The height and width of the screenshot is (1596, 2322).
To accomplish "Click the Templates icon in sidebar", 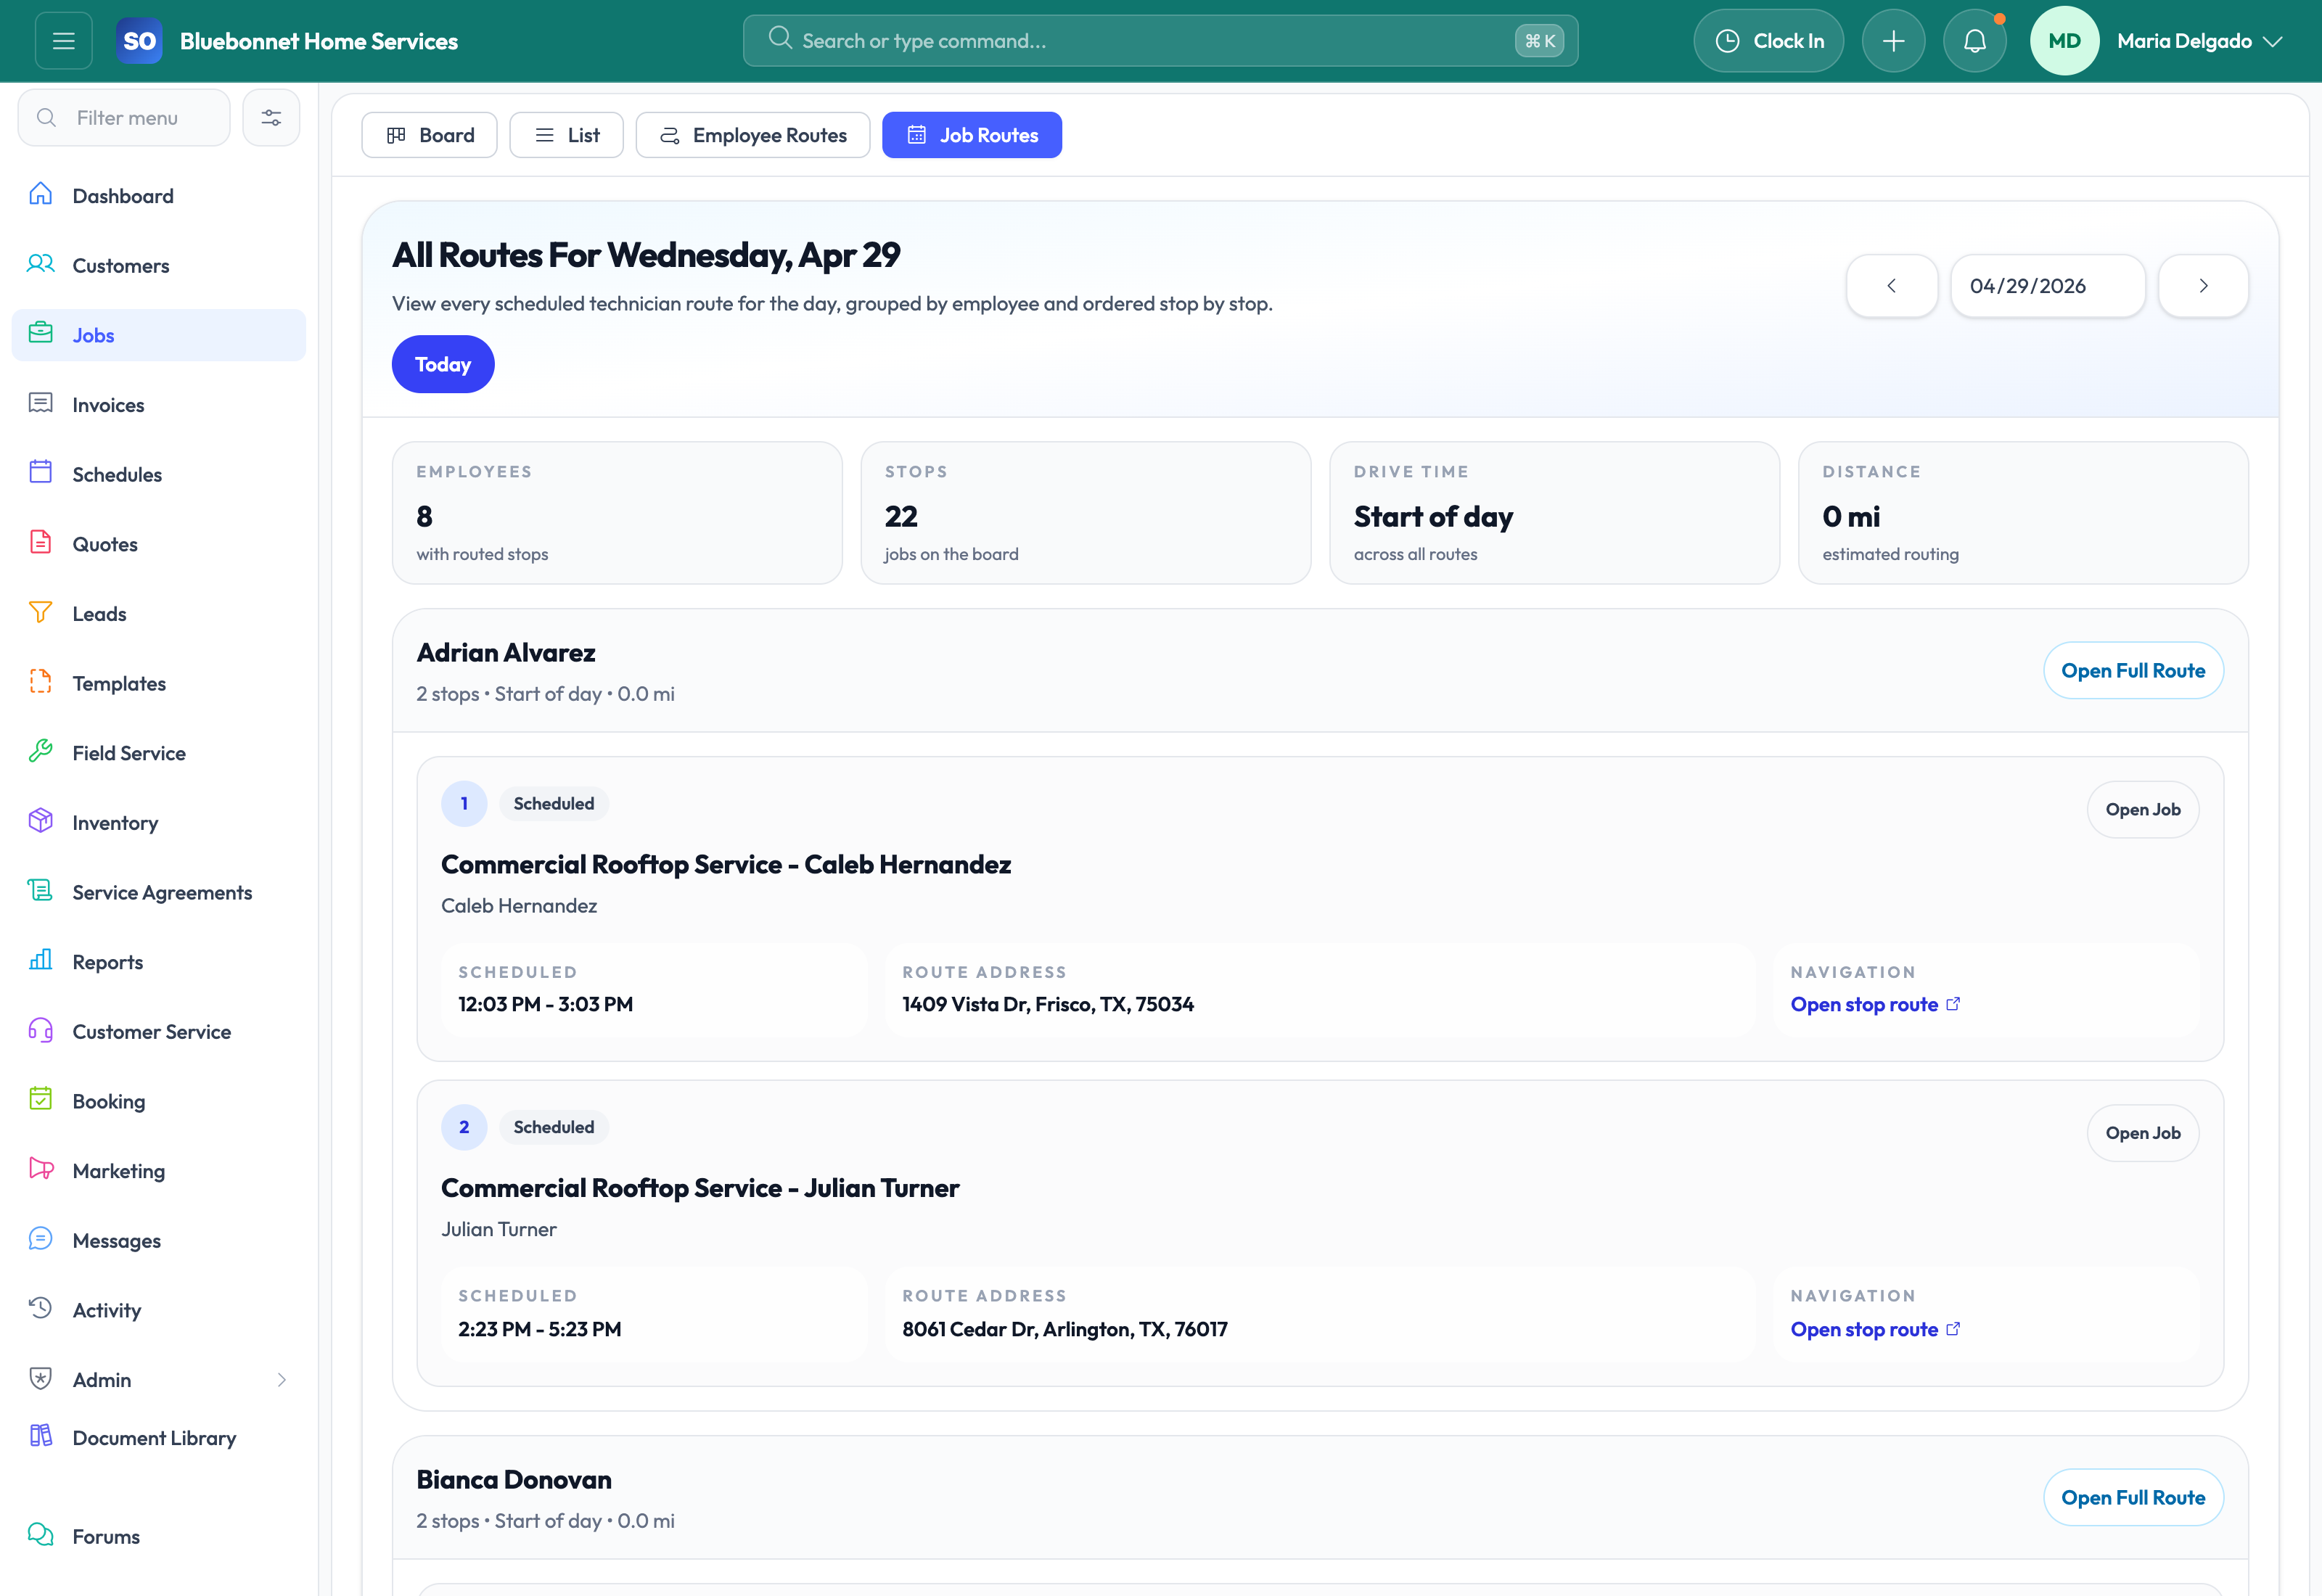I will [41, 682].
